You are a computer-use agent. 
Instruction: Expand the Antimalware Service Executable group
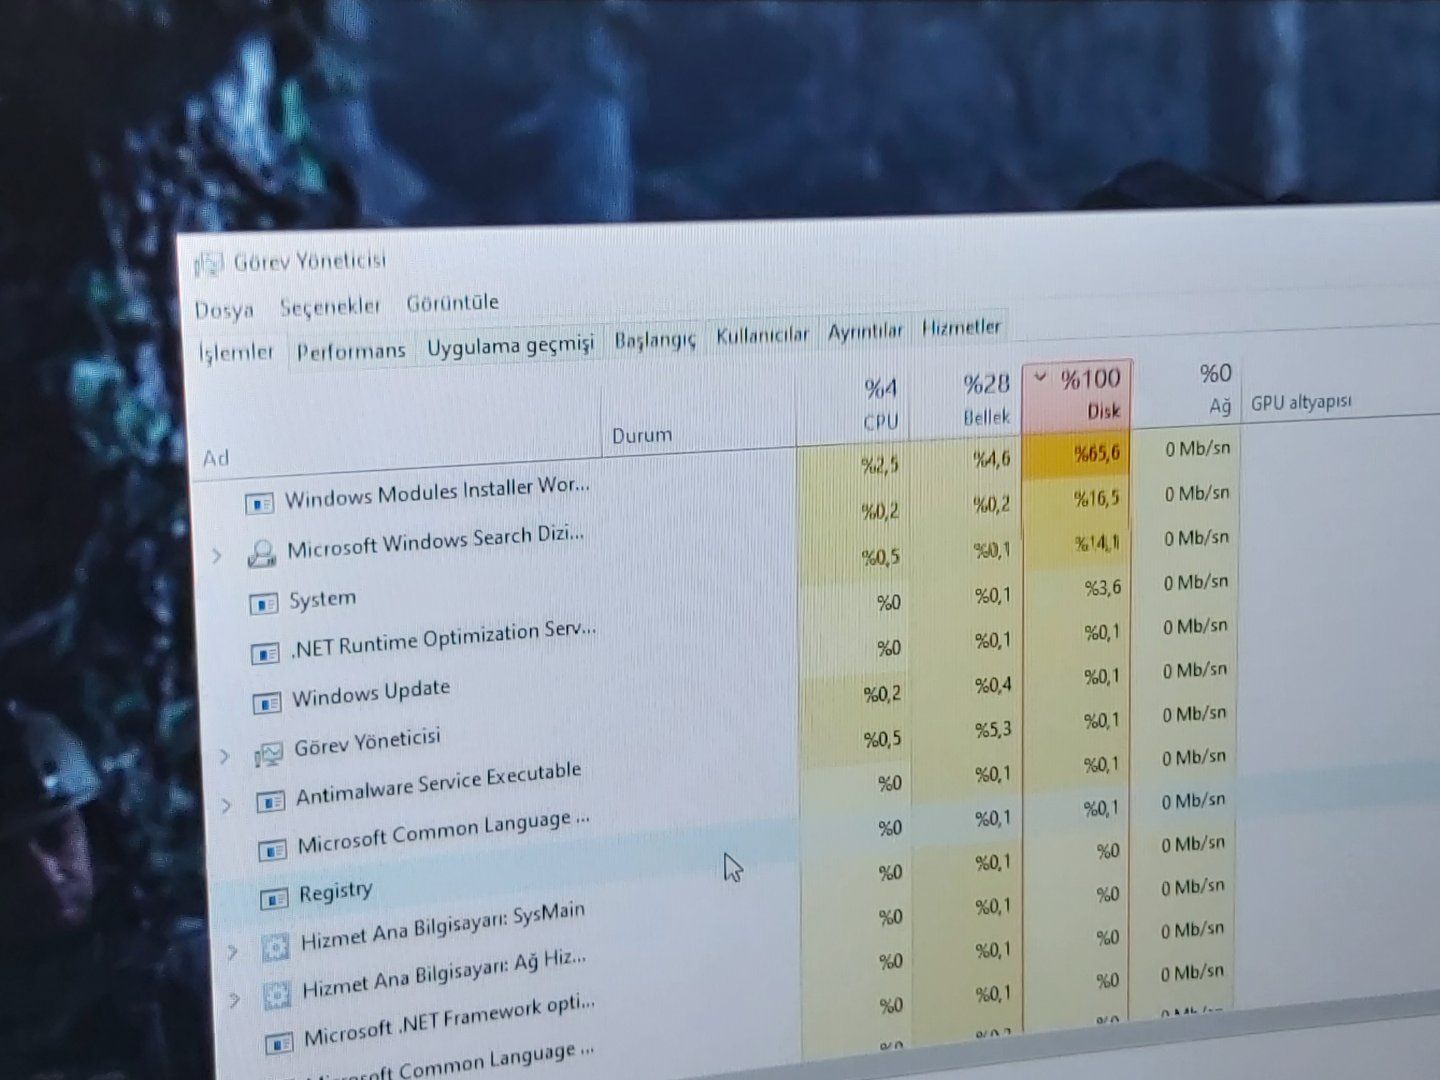226,804
